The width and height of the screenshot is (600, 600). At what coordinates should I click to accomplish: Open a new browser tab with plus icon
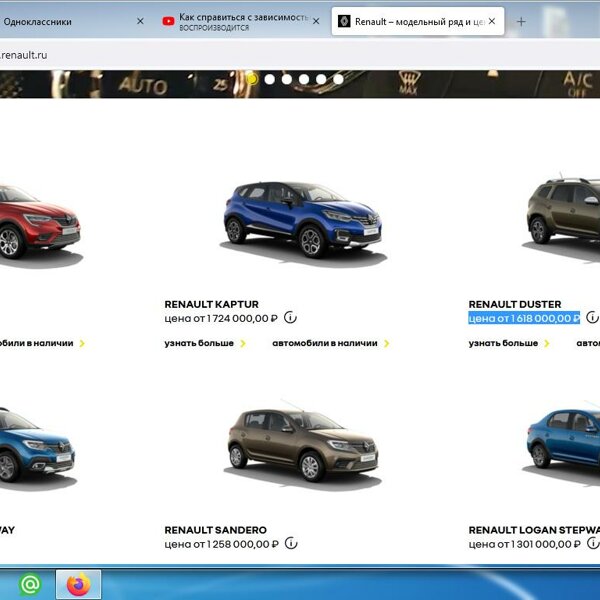(521, 22)
